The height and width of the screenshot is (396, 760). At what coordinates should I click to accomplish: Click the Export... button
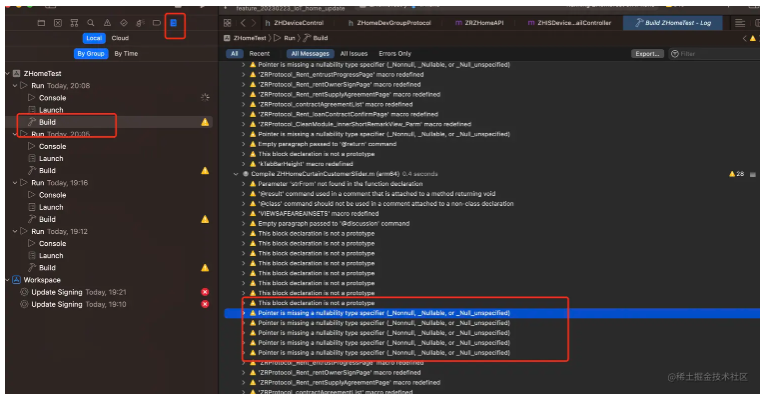click(x=647, y=53)
